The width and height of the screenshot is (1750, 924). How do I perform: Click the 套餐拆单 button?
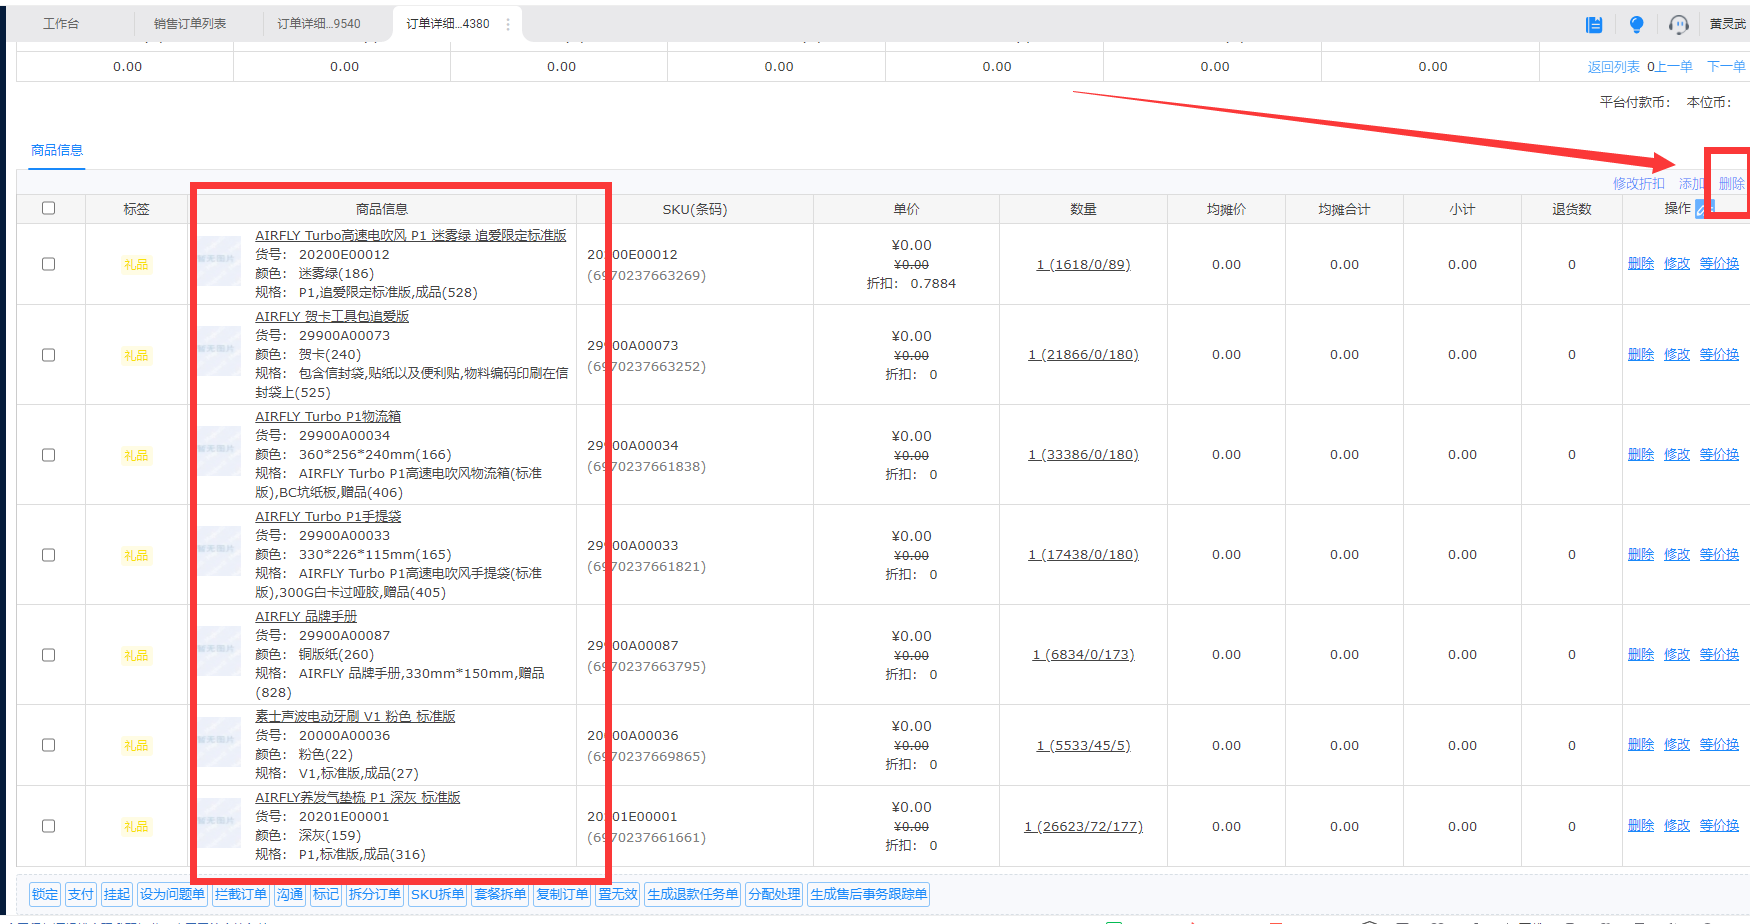pos(500,894)
